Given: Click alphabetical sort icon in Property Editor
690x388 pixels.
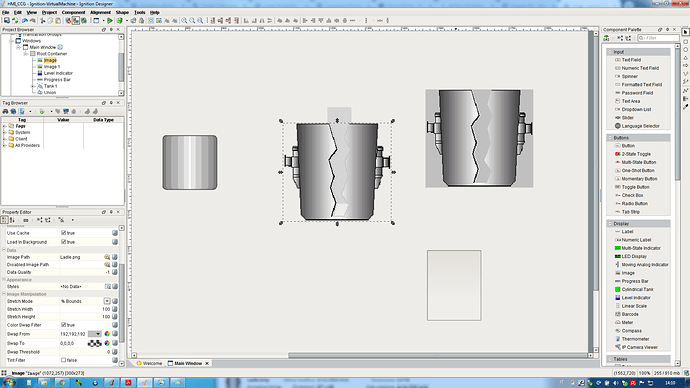Looking at the screenshot, I should 12,220.
